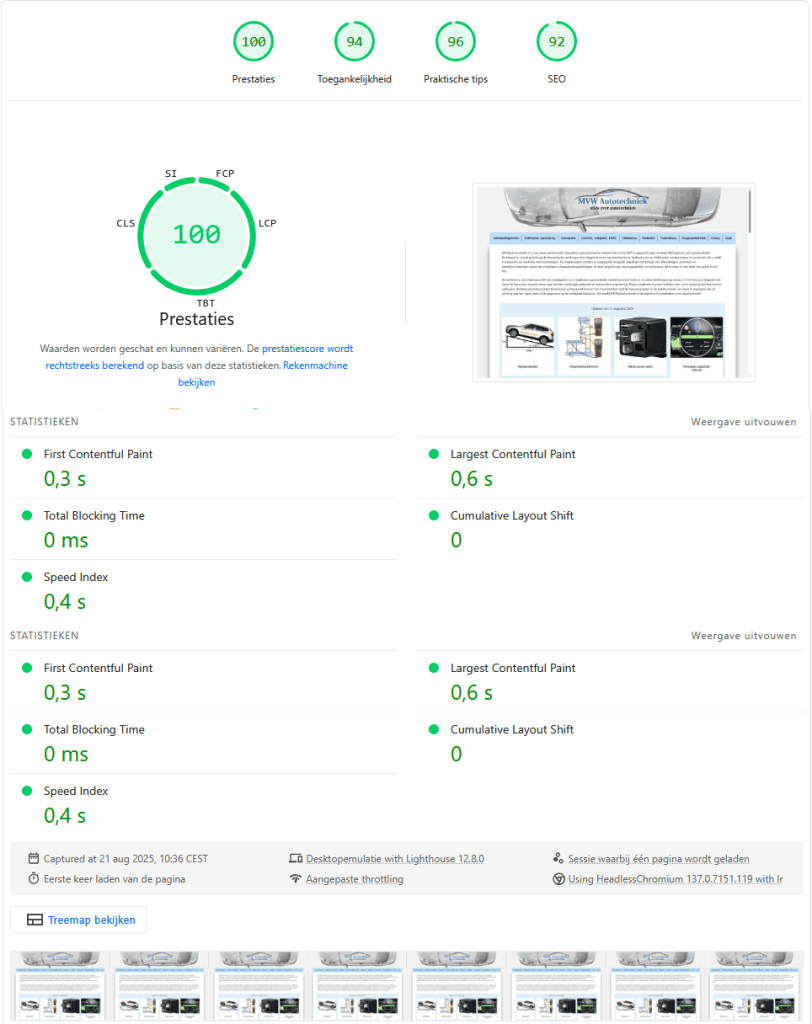Click the large 100 performance gauge
Viewport: 812px width, 1024px height.
tap(197, 235)
